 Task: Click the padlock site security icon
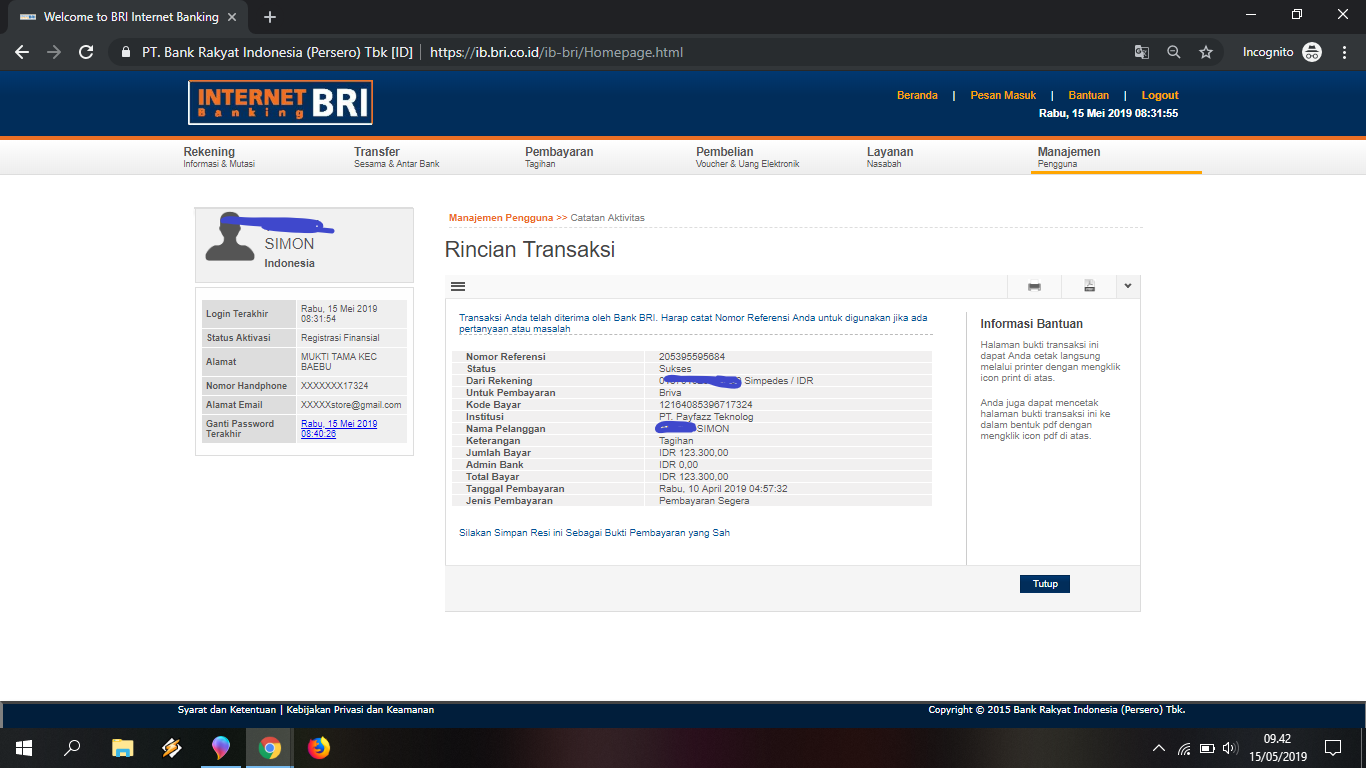coord(126,52)
